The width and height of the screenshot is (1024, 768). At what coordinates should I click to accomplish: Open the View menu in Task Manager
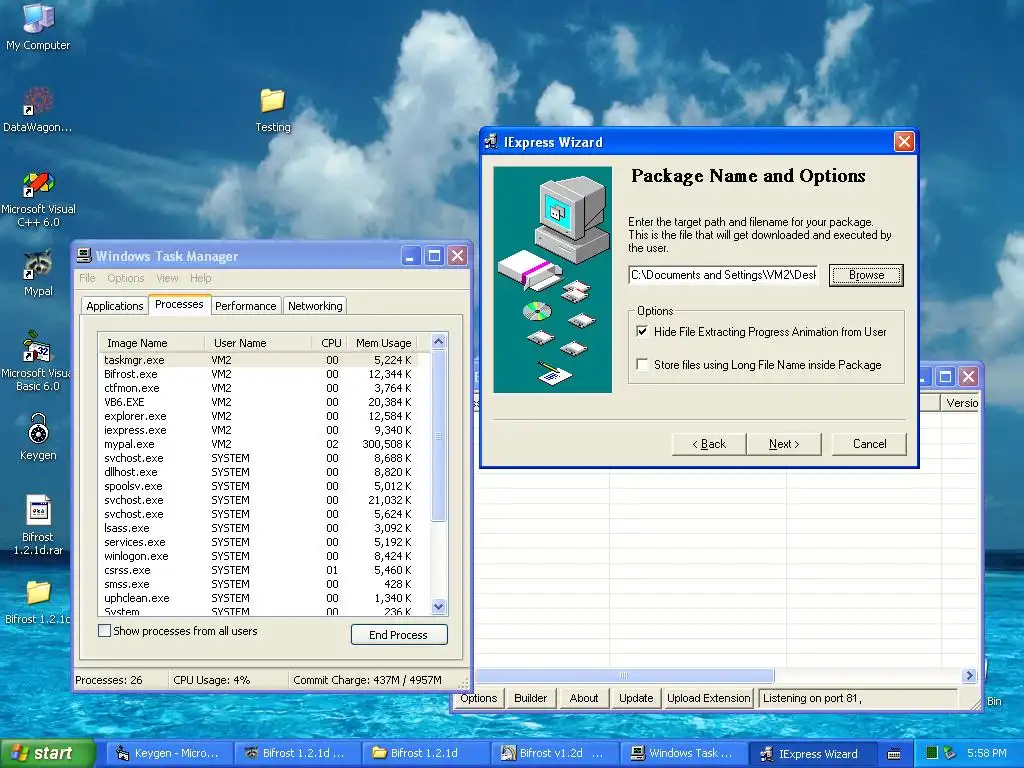click(167, 278)
